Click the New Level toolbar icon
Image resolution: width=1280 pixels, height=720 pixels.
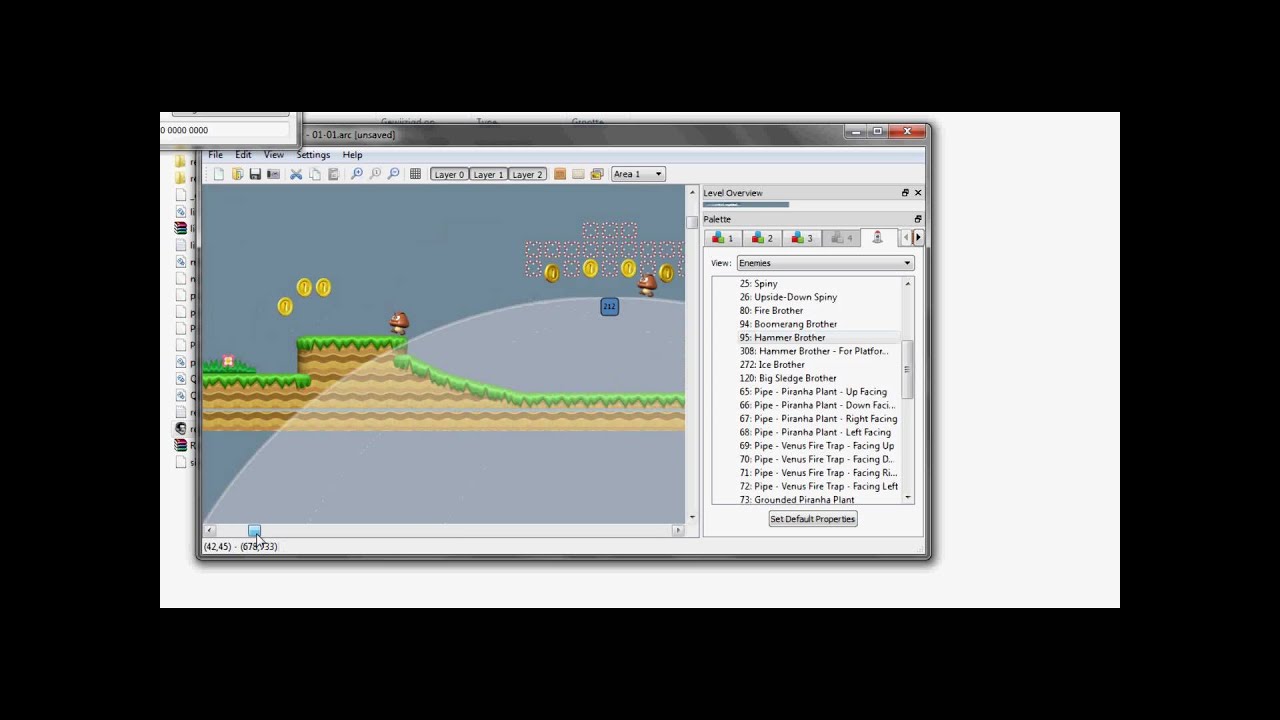coord(219,174)
